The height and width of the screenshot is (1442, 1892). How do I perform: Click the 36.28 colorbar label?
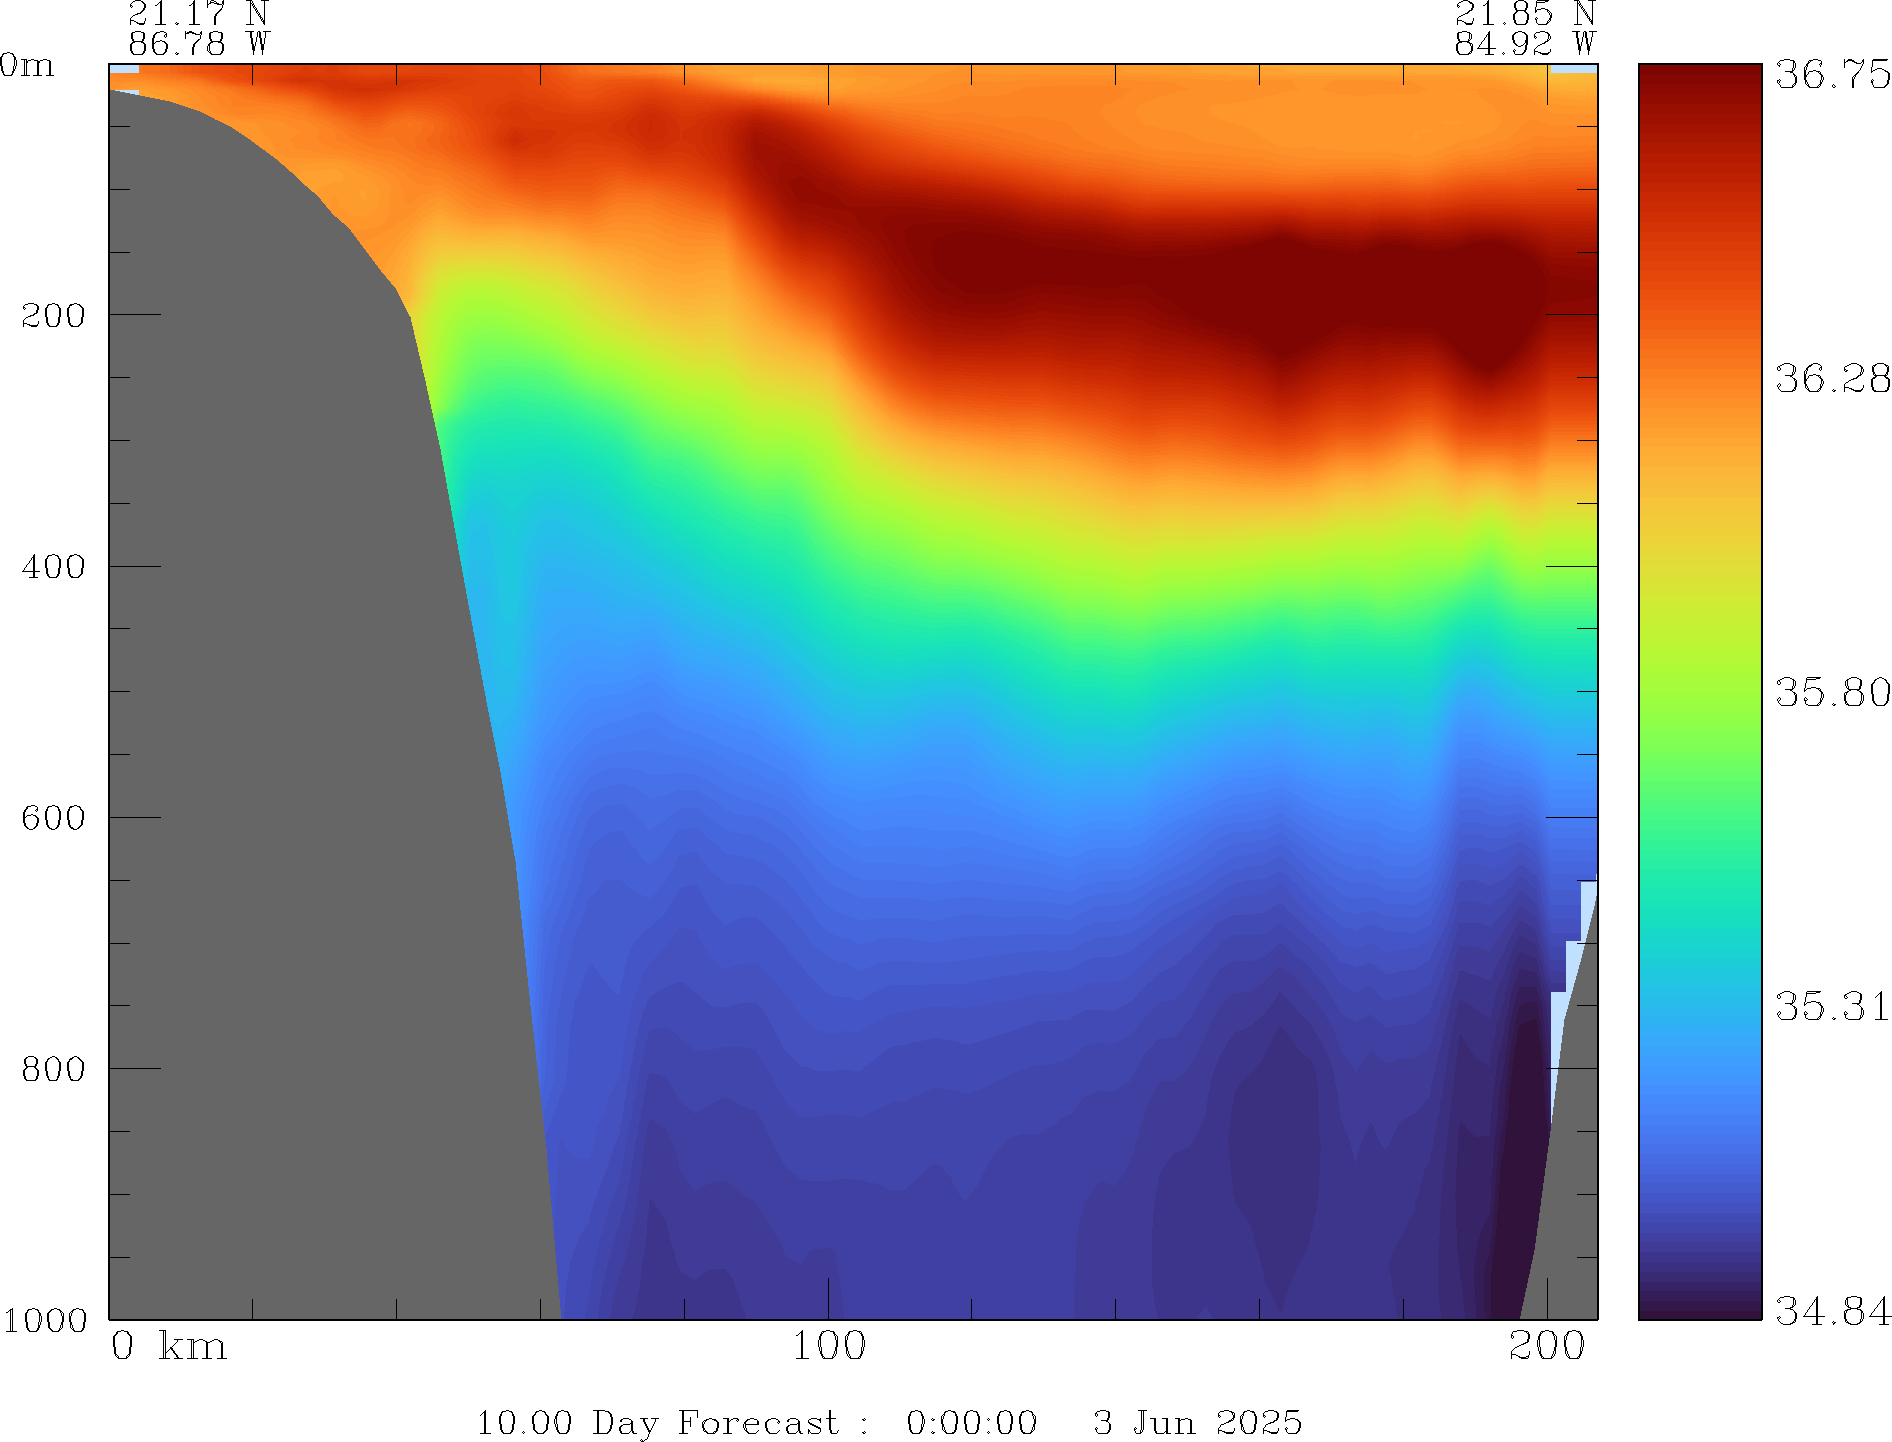click(1832, 379)
